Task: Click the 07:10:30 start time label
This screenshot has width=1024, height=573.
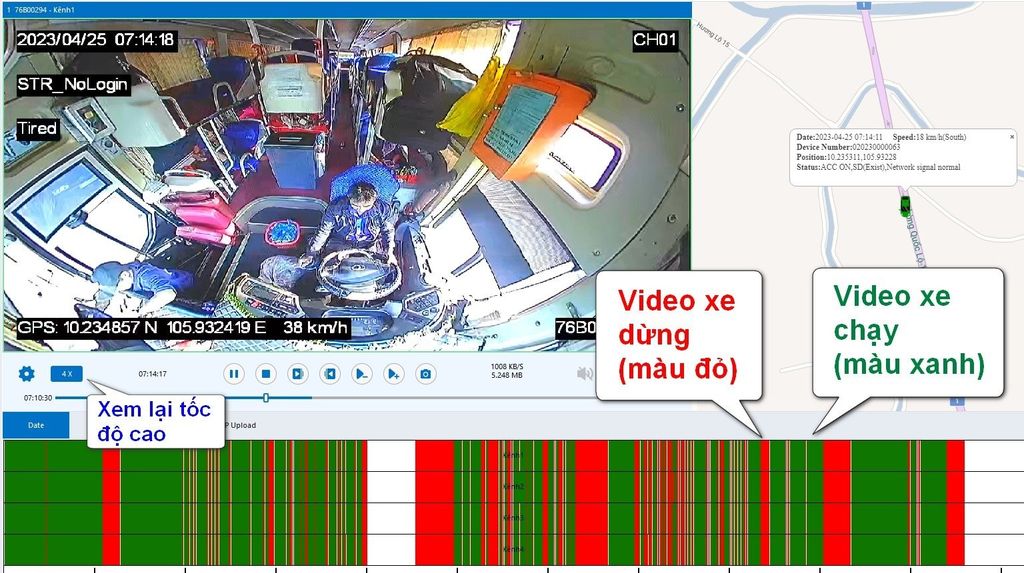Action: [38, 397]
